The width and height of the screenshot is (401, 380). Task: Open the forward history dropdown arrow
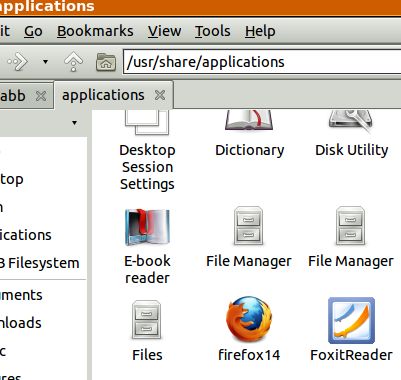click(x=45, y=62)
